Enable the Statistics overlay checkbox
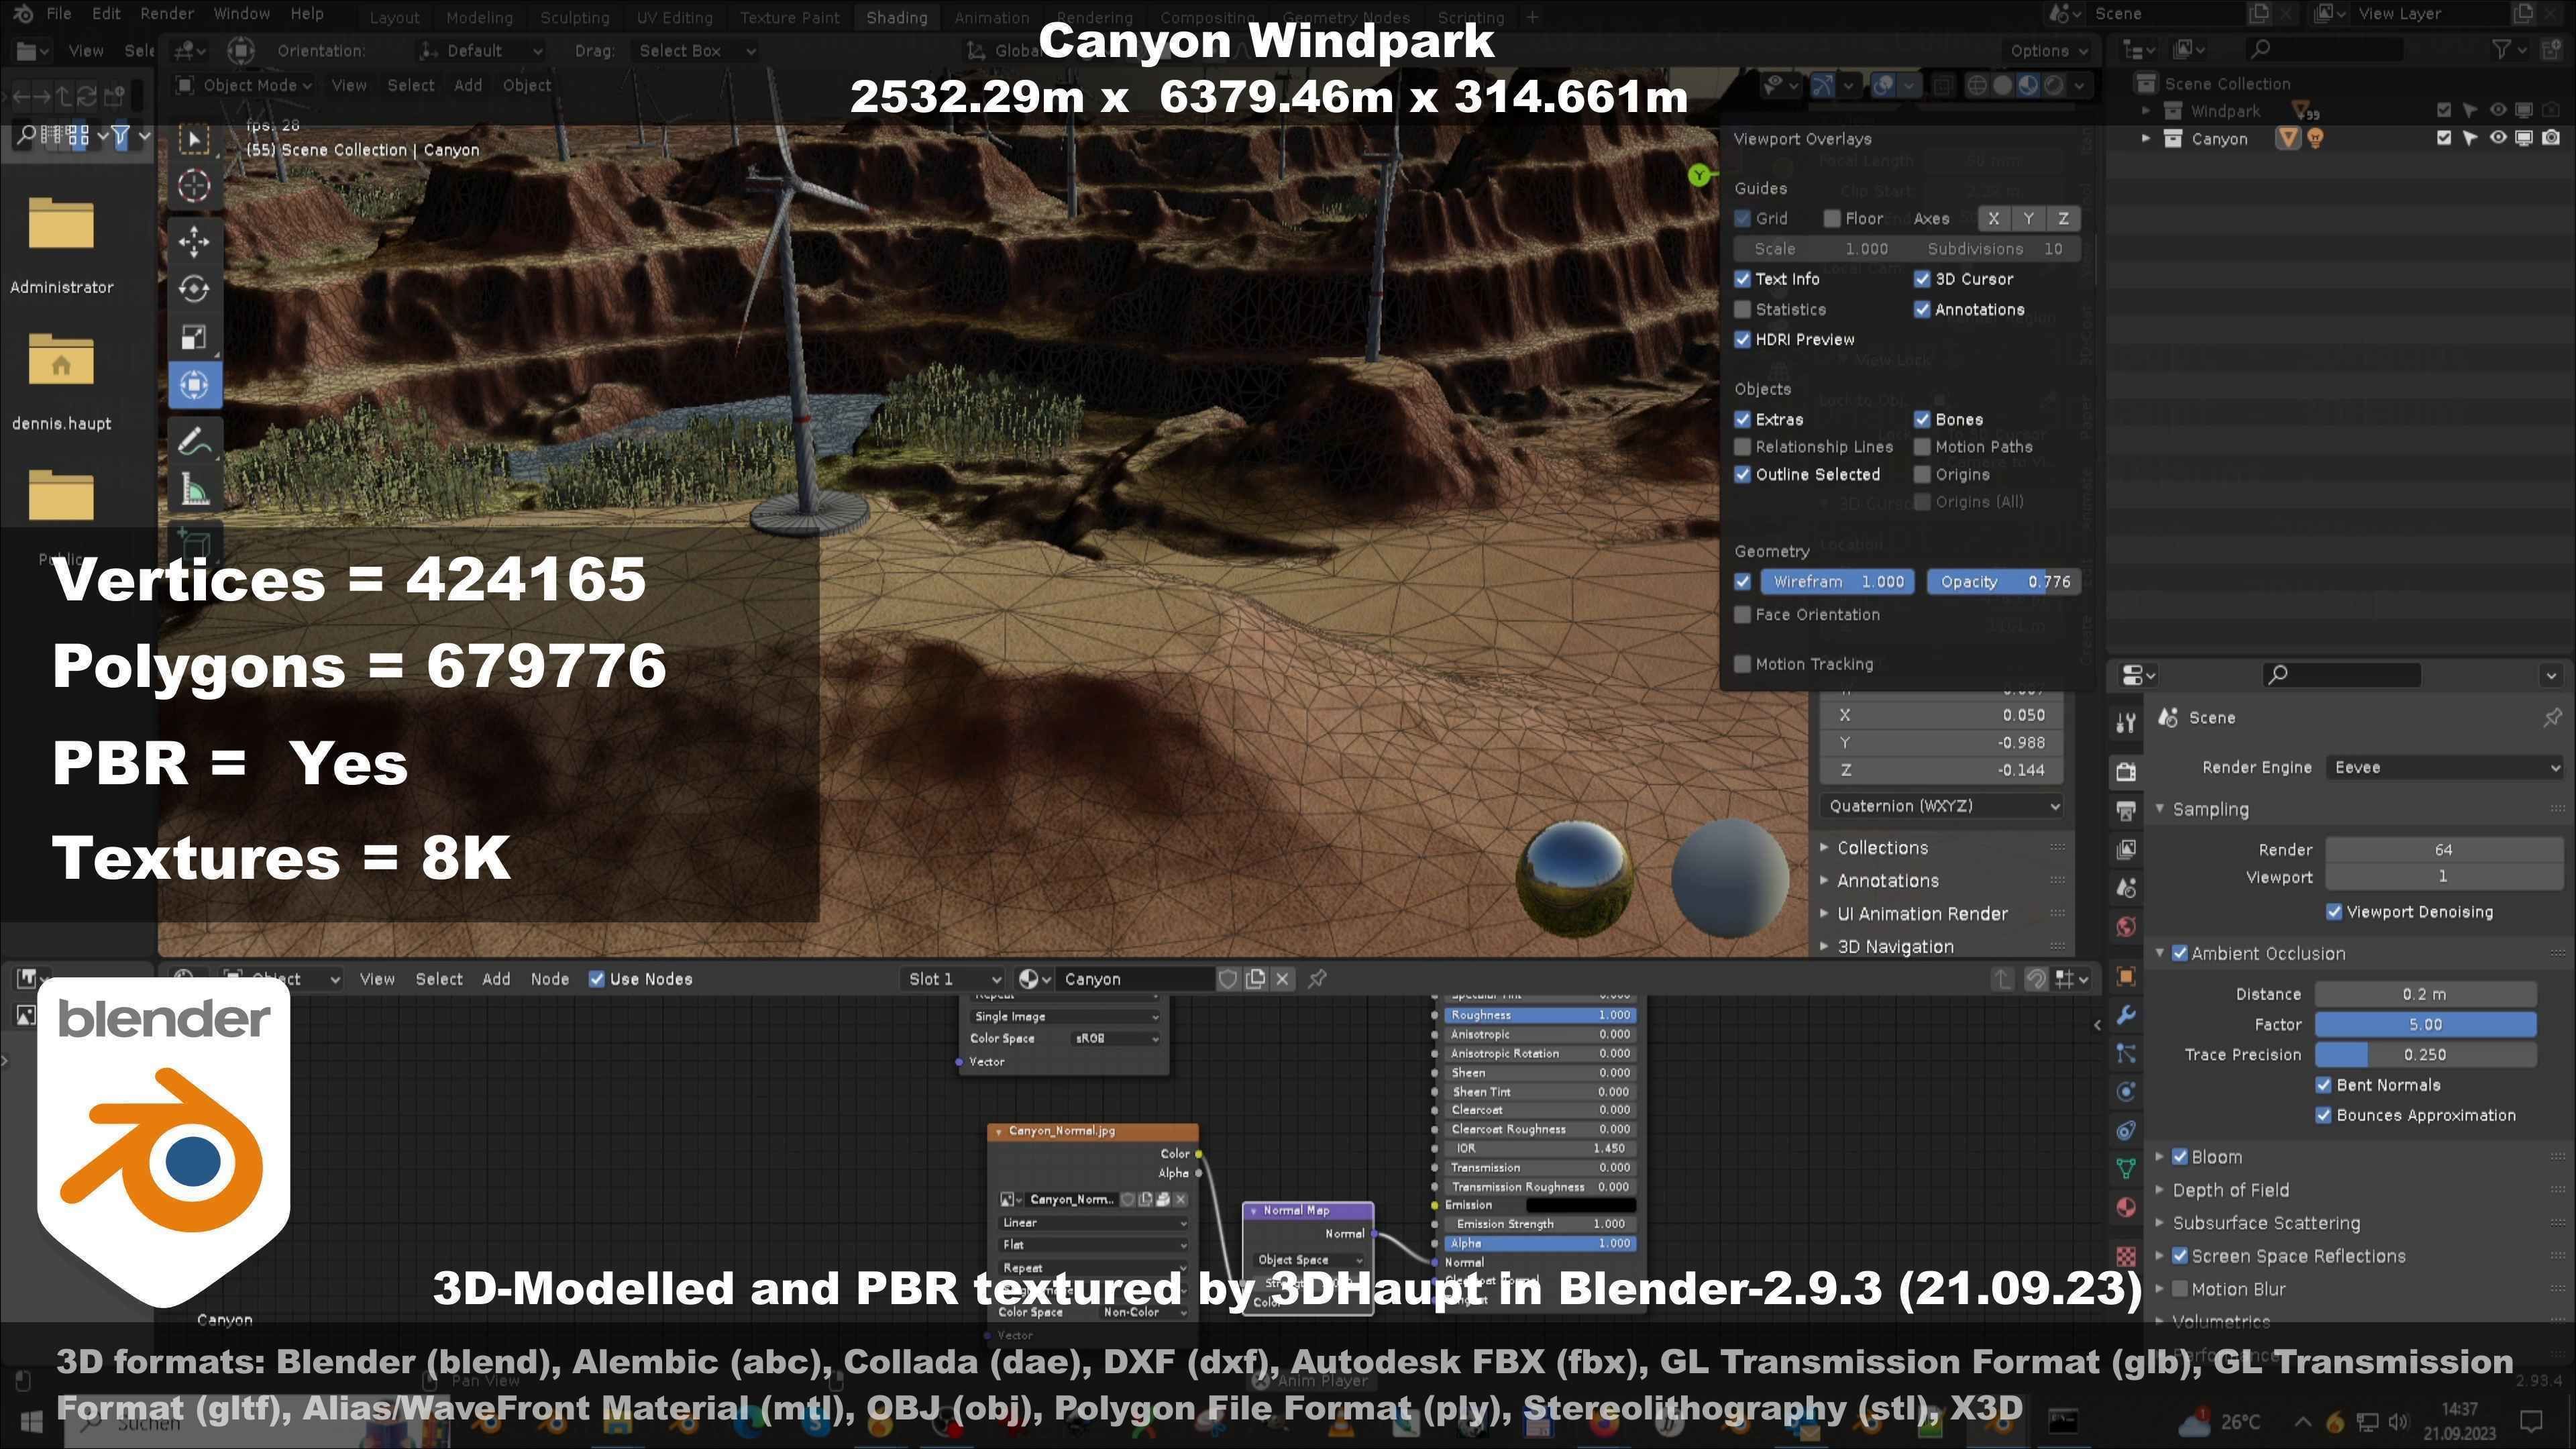2576x1449 pixels. pyautogui.click(x=1743, y=310)
